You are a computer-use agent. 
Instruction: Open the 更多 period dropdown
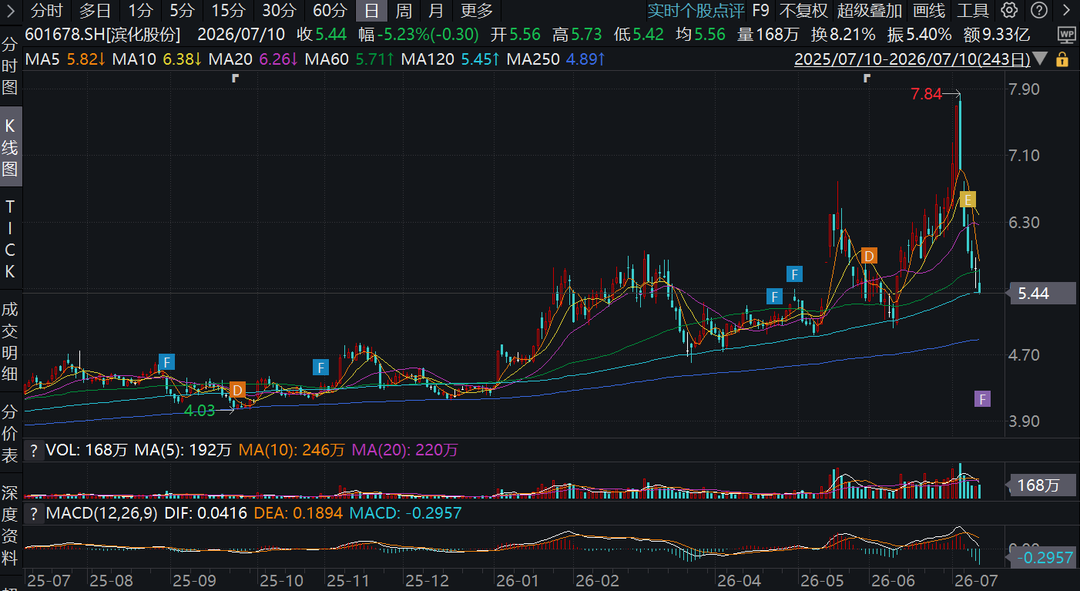tap(477, 10)
